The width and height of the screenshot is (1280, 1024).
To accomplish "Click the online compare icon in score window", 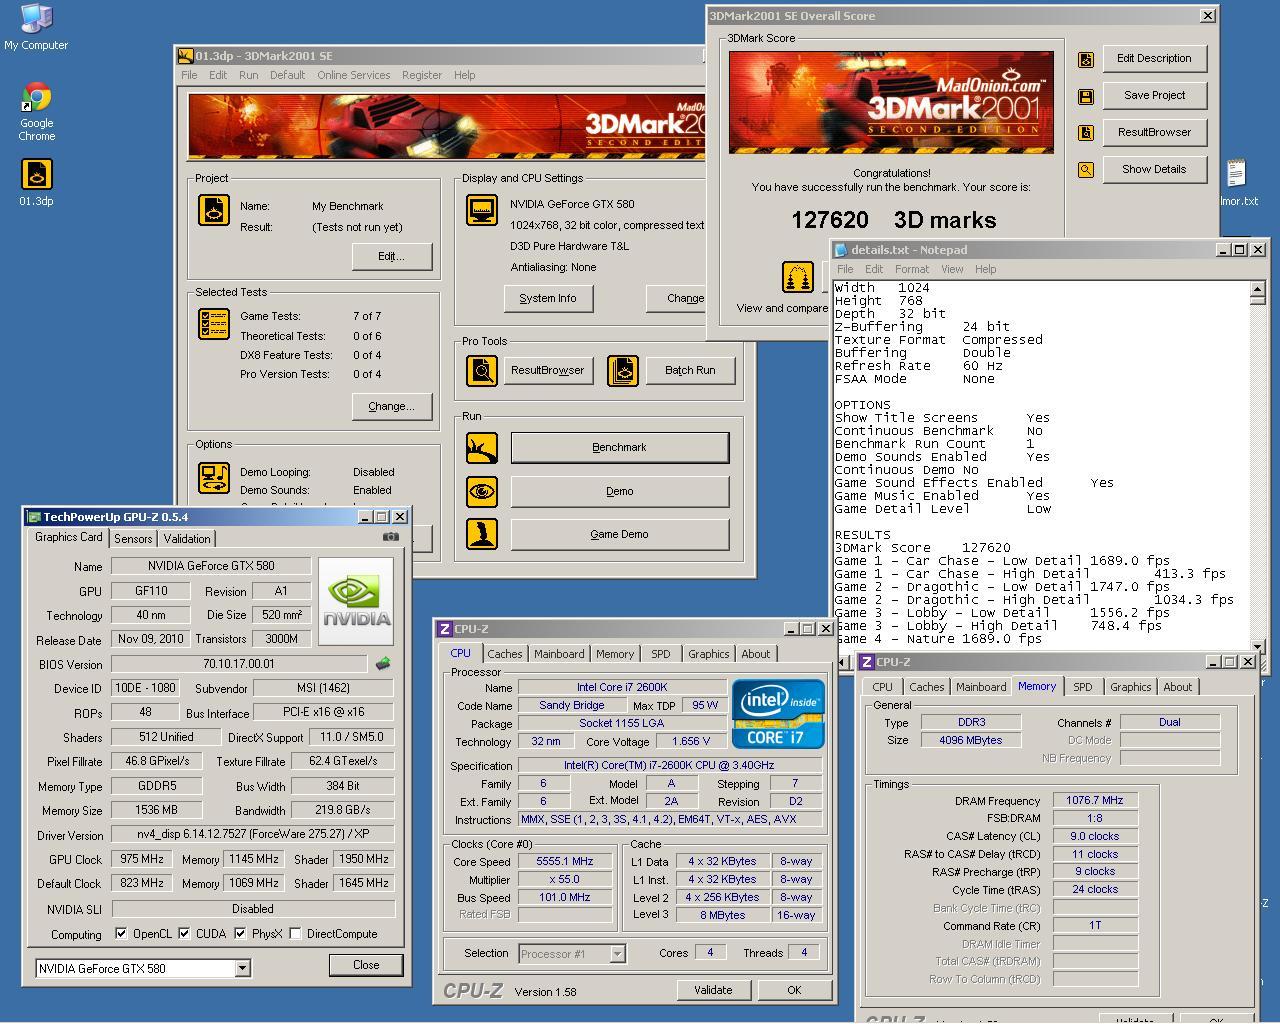I will coord(798,277).
